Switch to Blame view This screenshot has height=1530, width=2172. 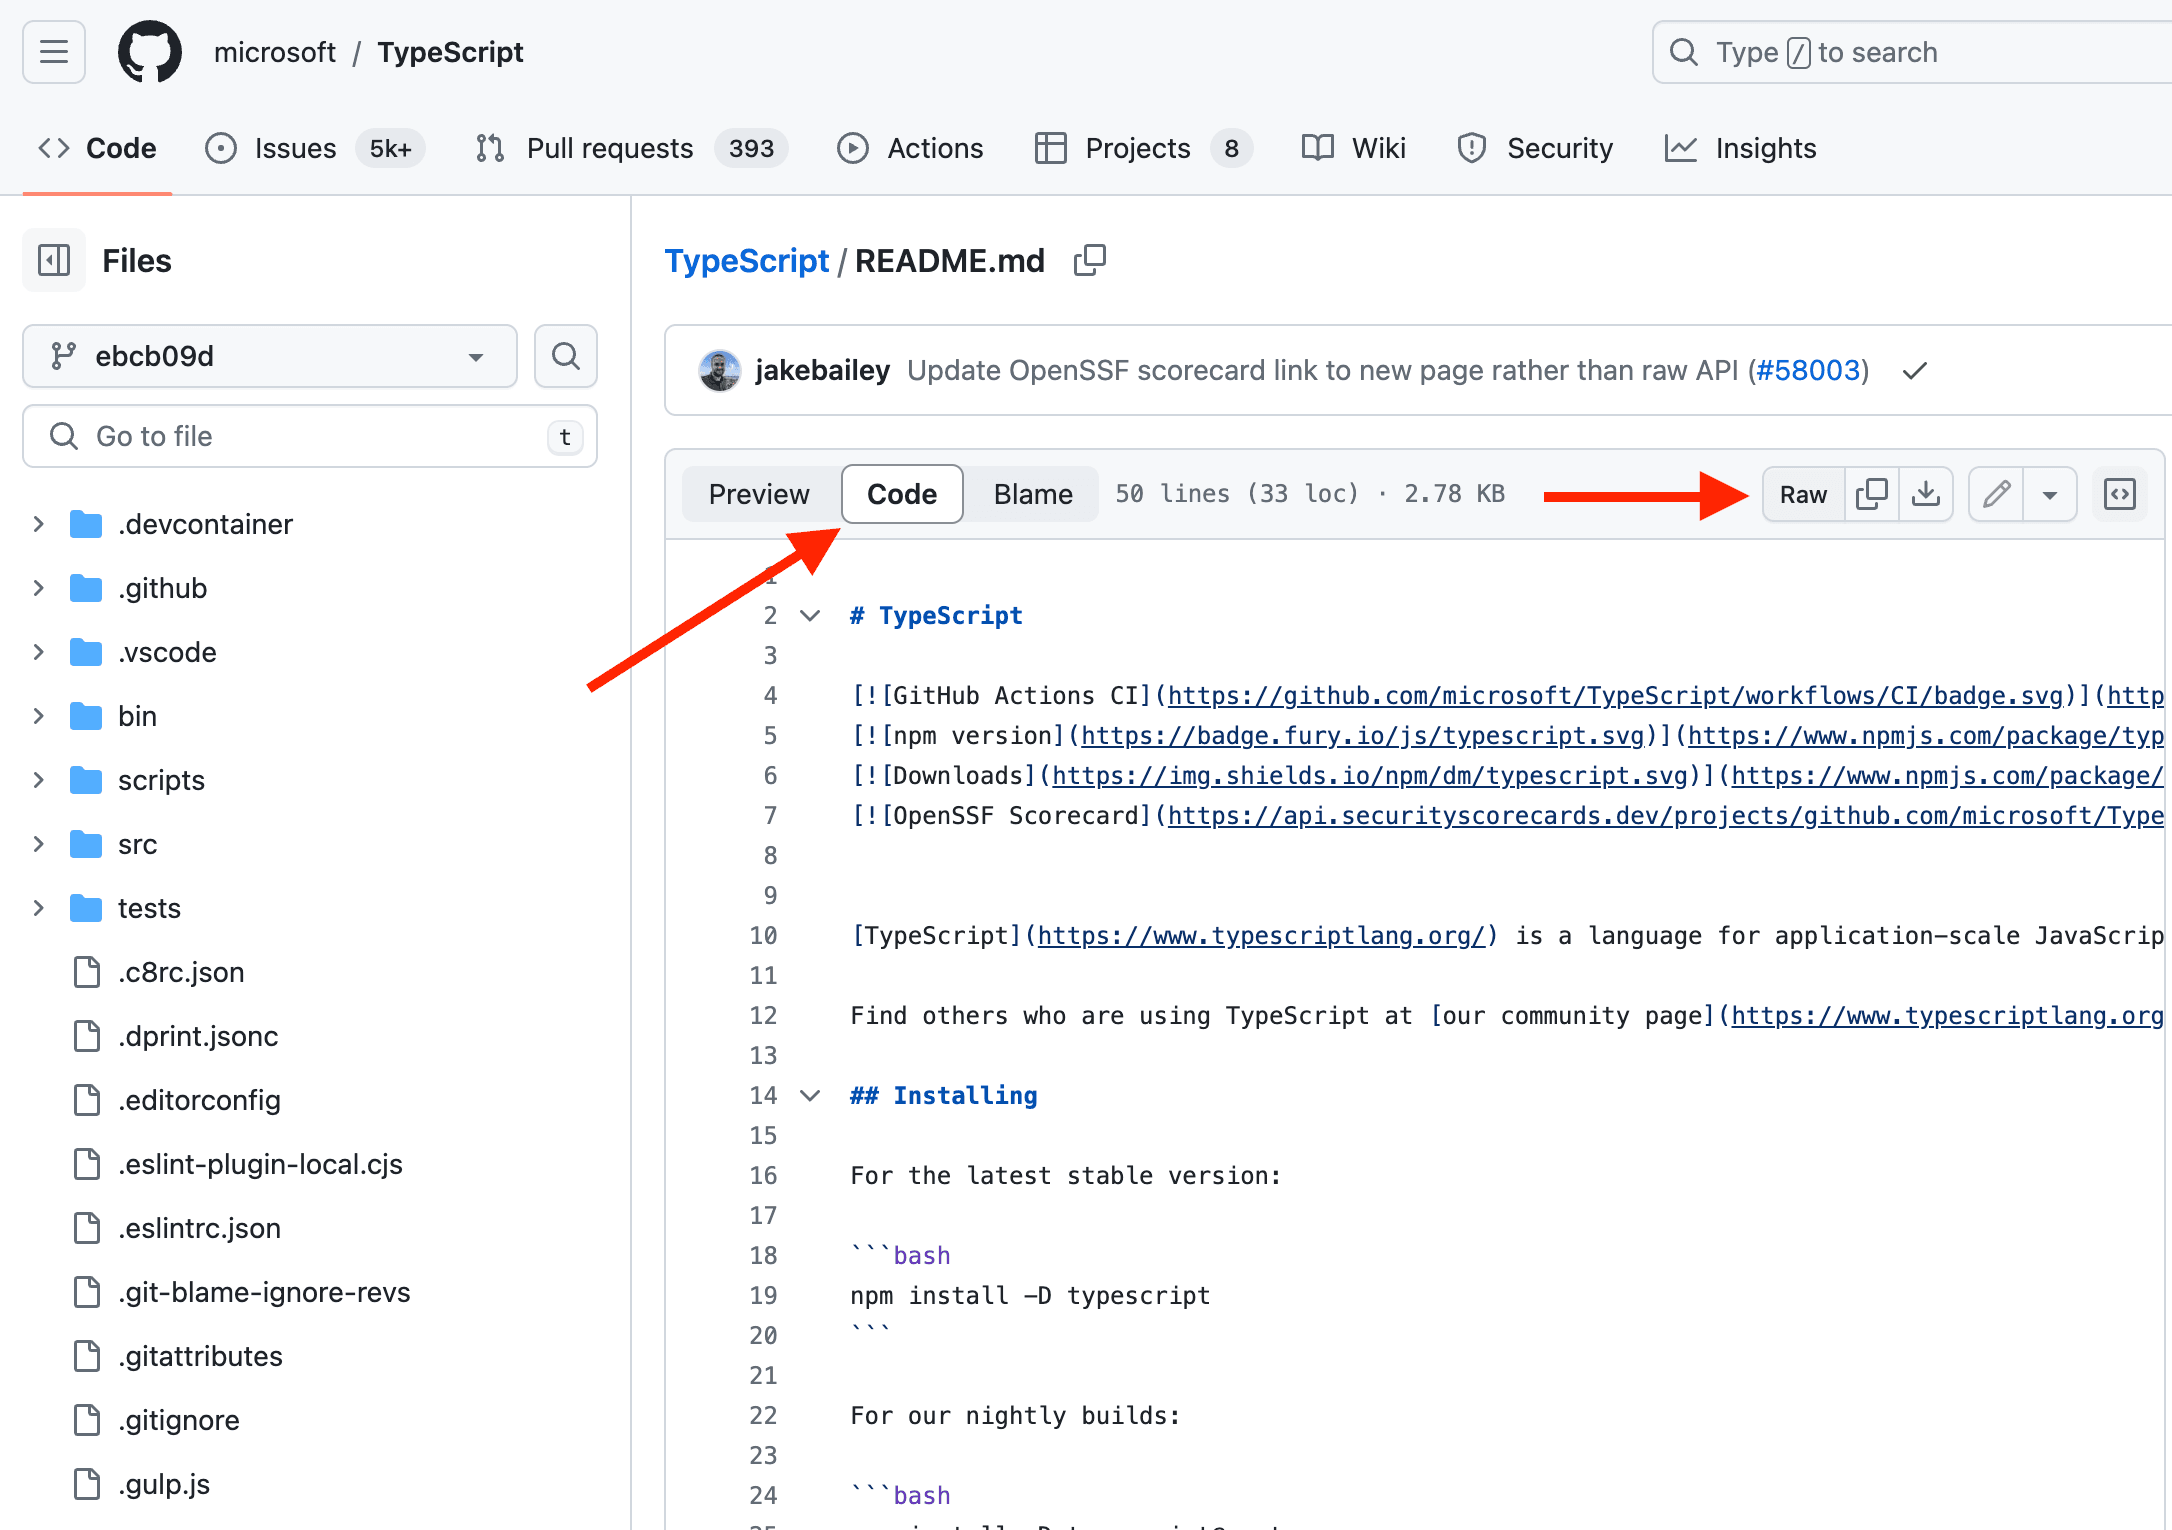pyautogui.click(x=1033, y=494)
